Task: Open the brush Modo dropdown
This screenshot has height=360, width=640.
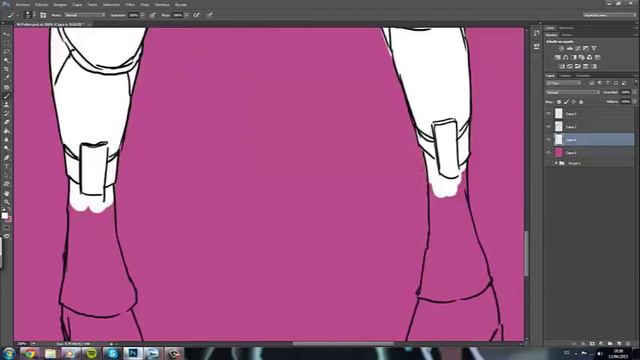Action: pos(84,15)
